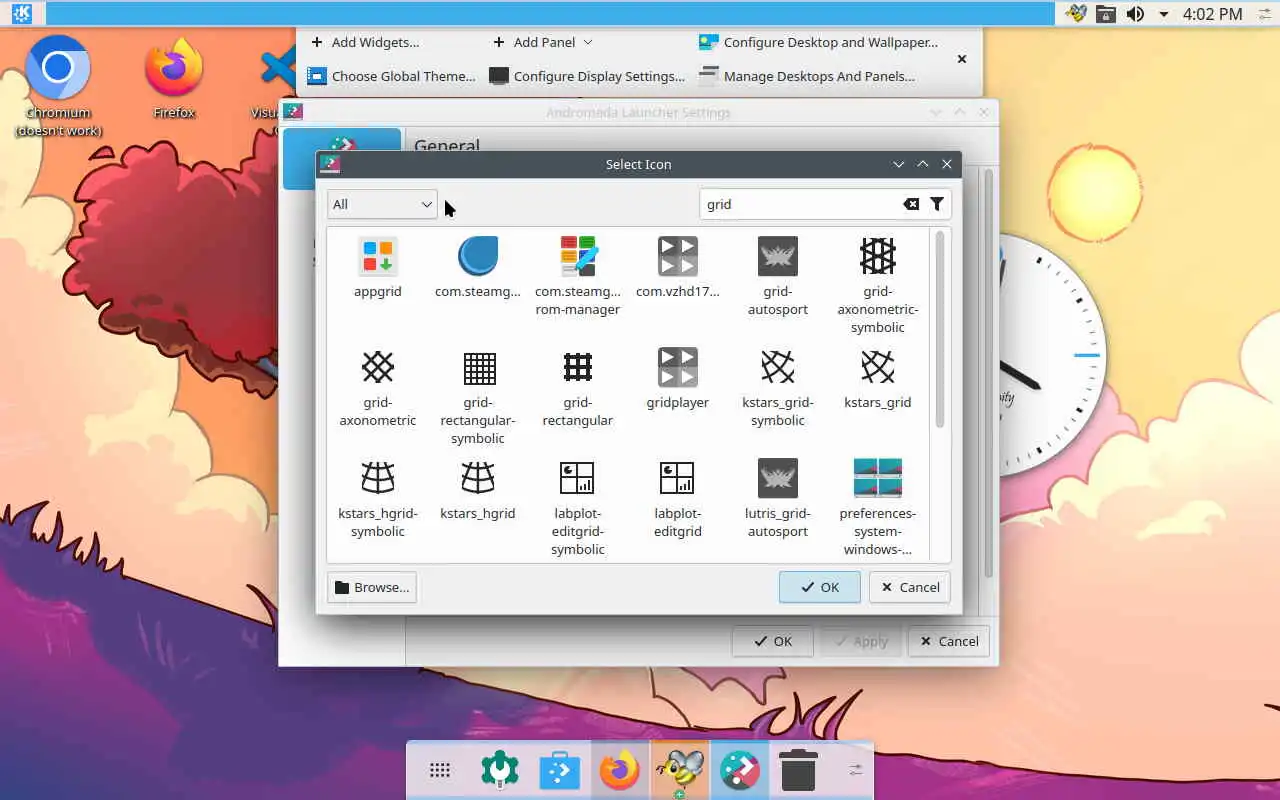Screen dimensions: 1280x800
Task: Click Browse in Select Icon dialog
Action: coord(372,587)
